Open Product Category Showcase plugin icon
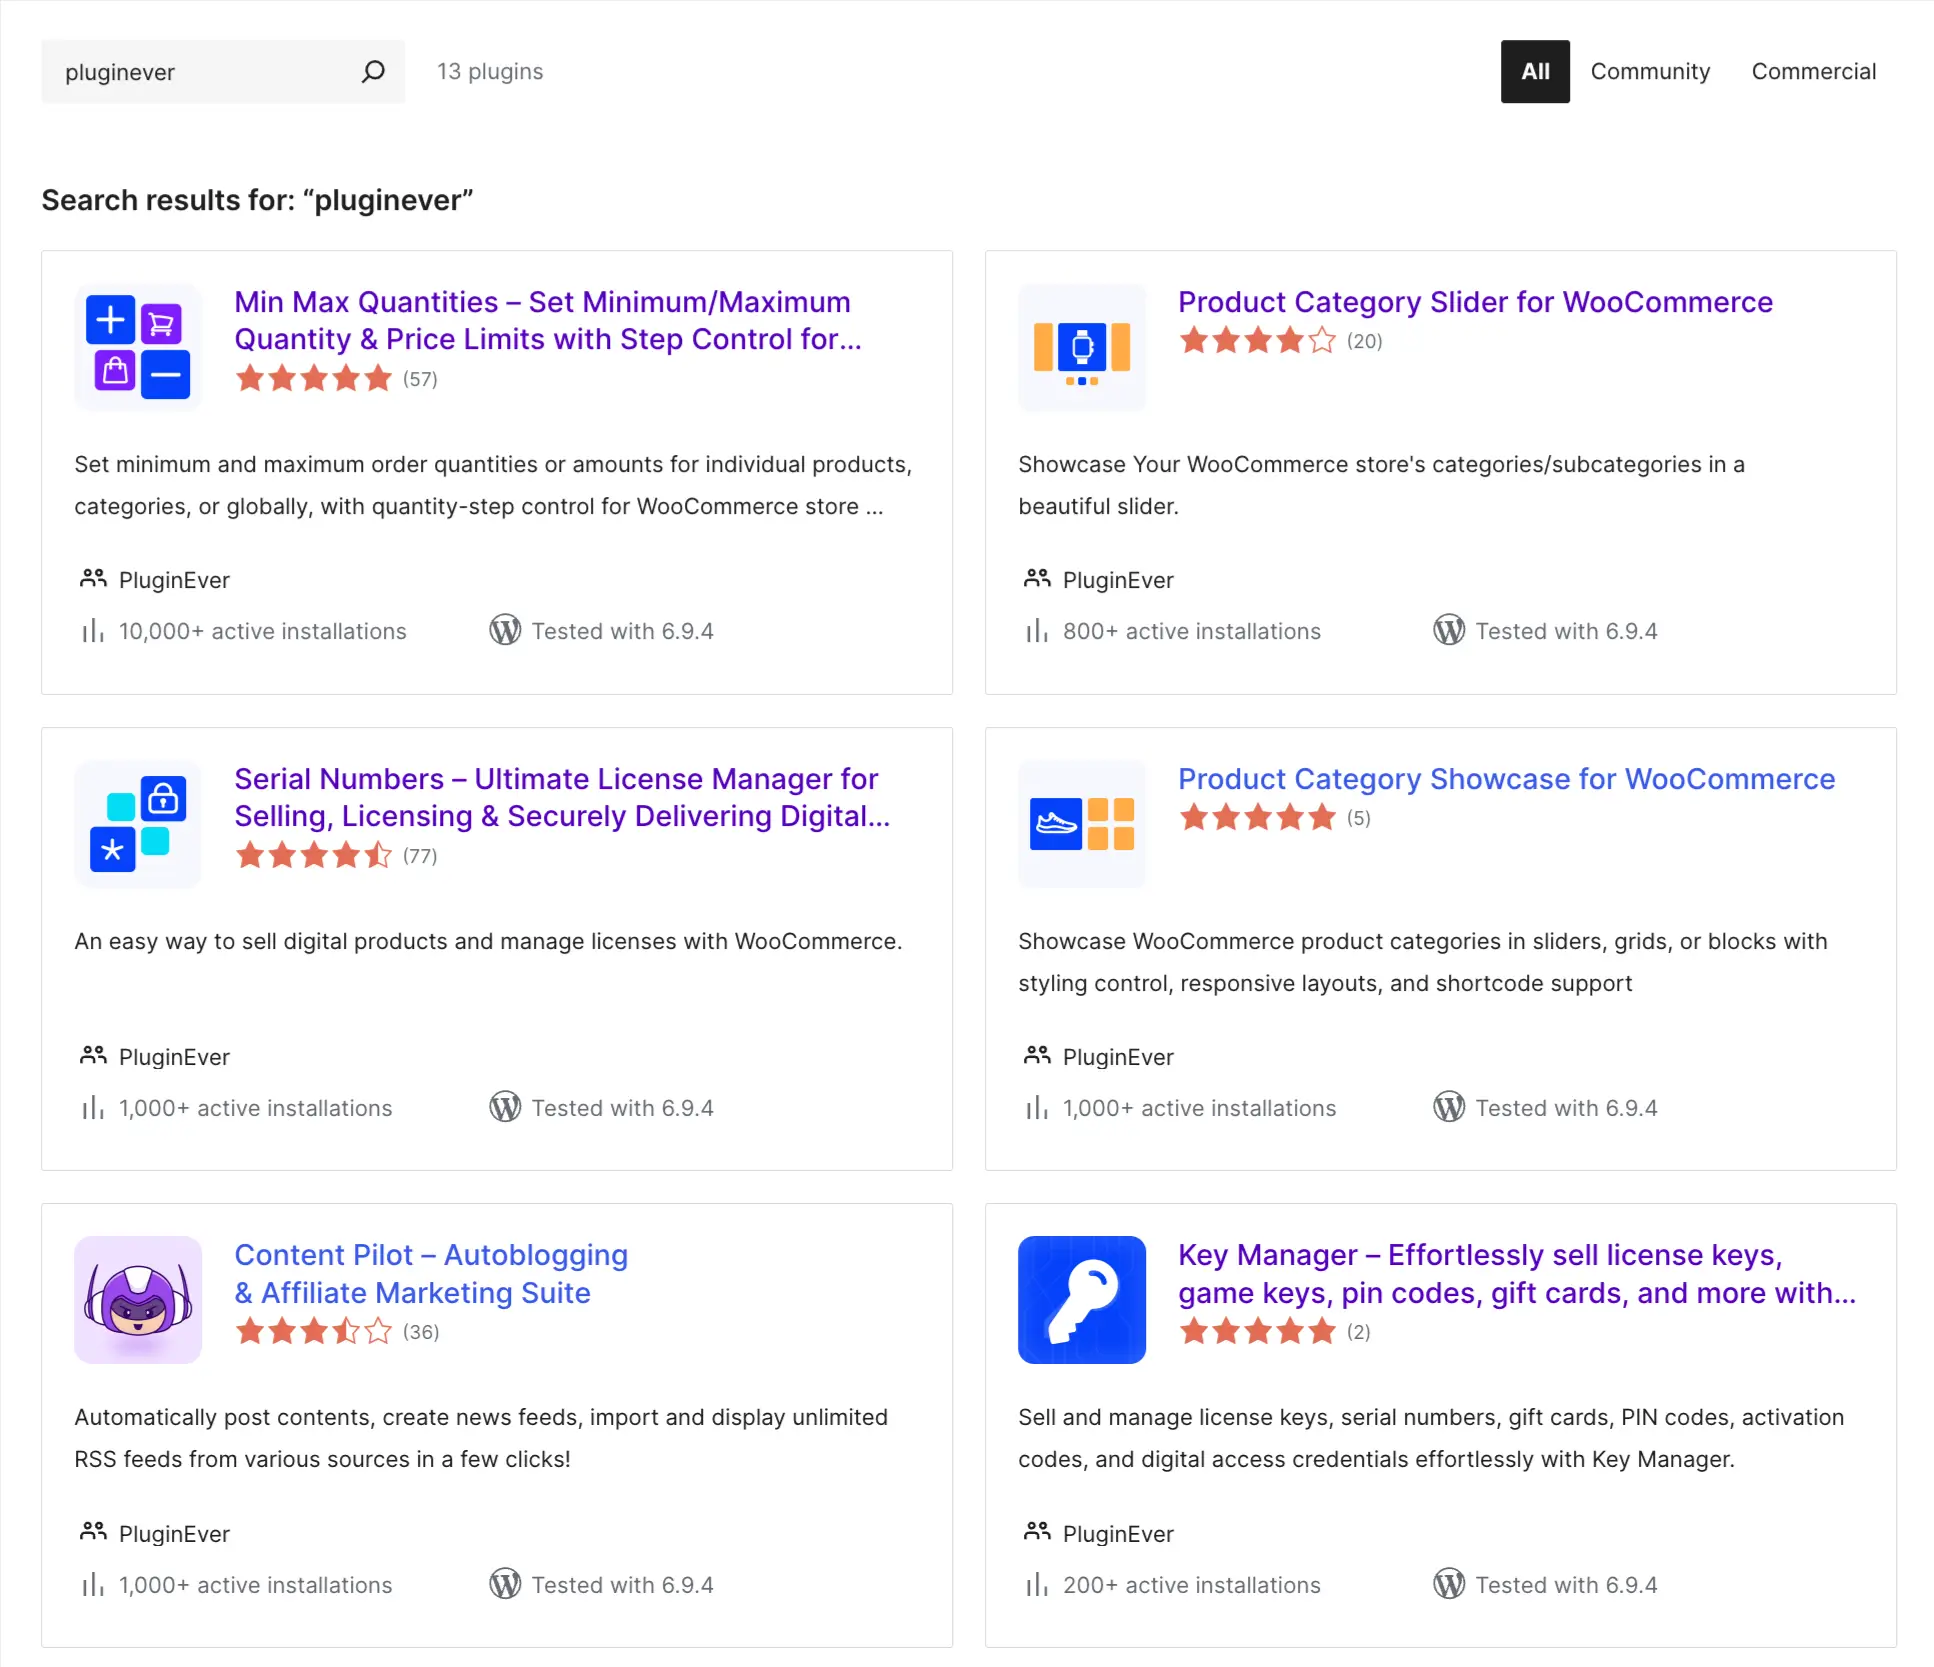1934x1667 pixels. 1081,824
